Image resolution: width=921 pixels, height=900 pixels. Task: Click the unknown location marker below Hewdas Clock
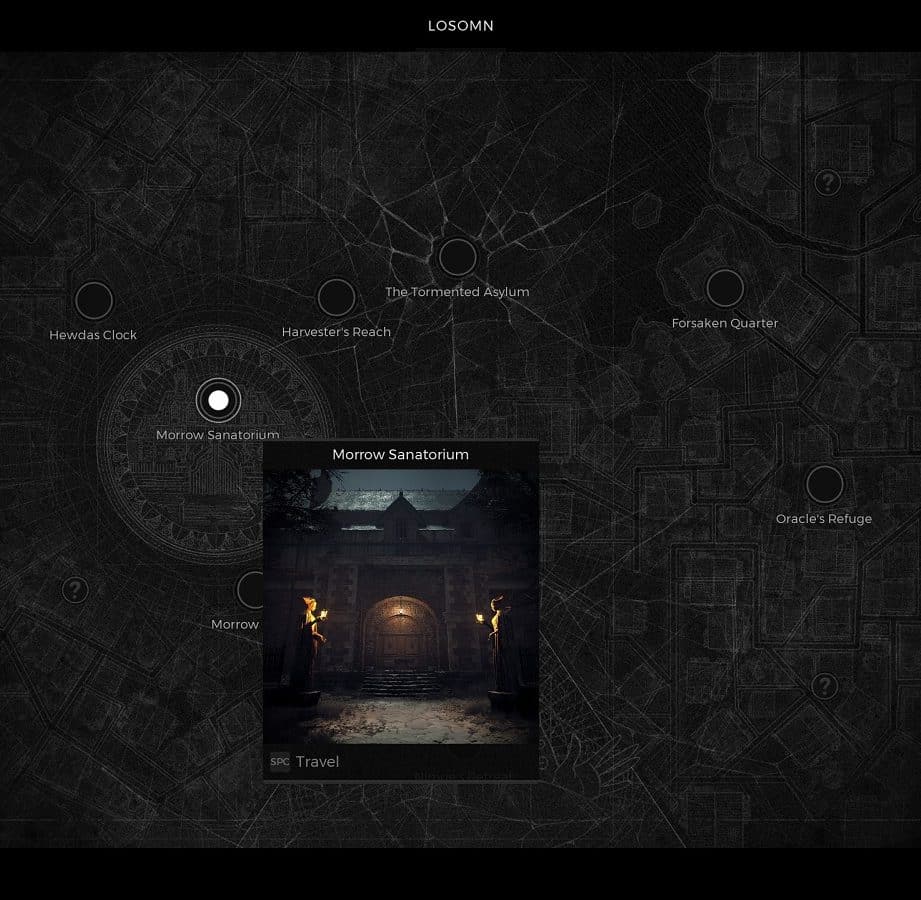coord(75,589)
